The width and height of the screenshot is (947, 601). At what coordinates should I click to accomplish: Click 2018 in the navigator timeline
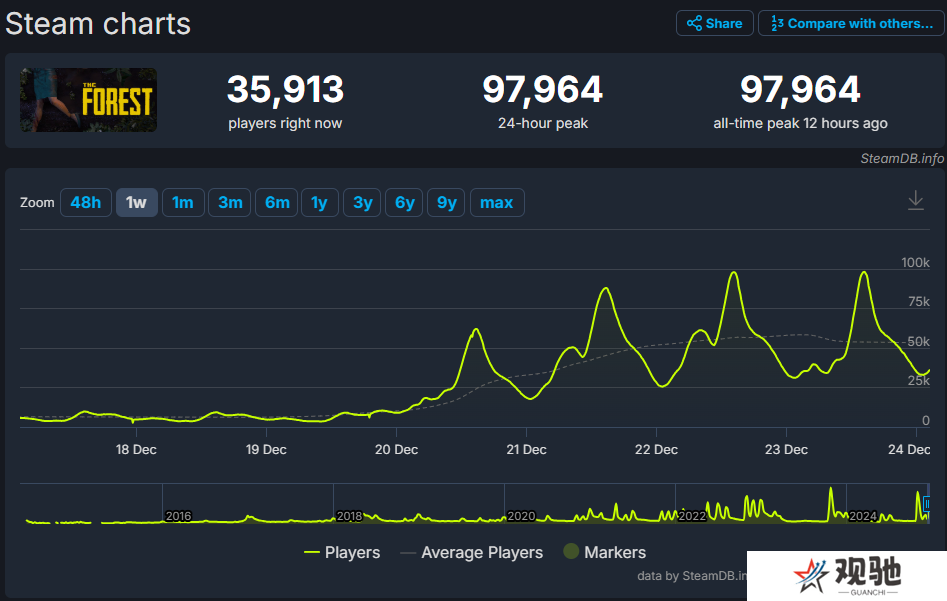tap(349, 516)
